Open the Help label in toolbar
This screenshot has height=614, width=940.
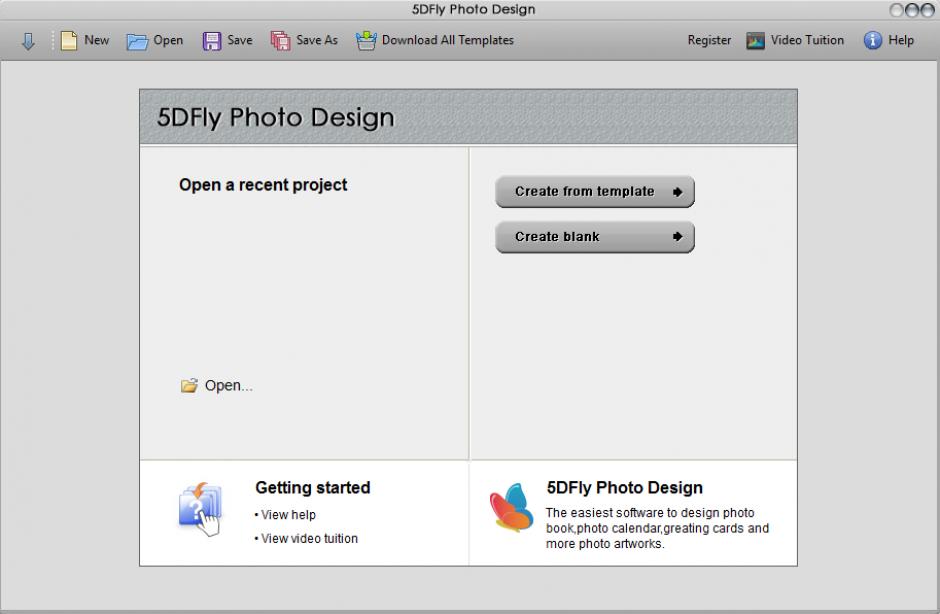(900, 40)
